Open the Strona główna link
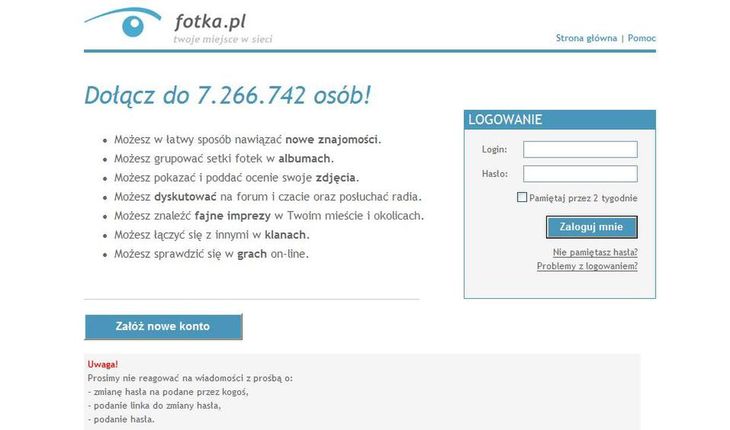Image resolution: width=730 pixels, height=430 pixels. 586,38
